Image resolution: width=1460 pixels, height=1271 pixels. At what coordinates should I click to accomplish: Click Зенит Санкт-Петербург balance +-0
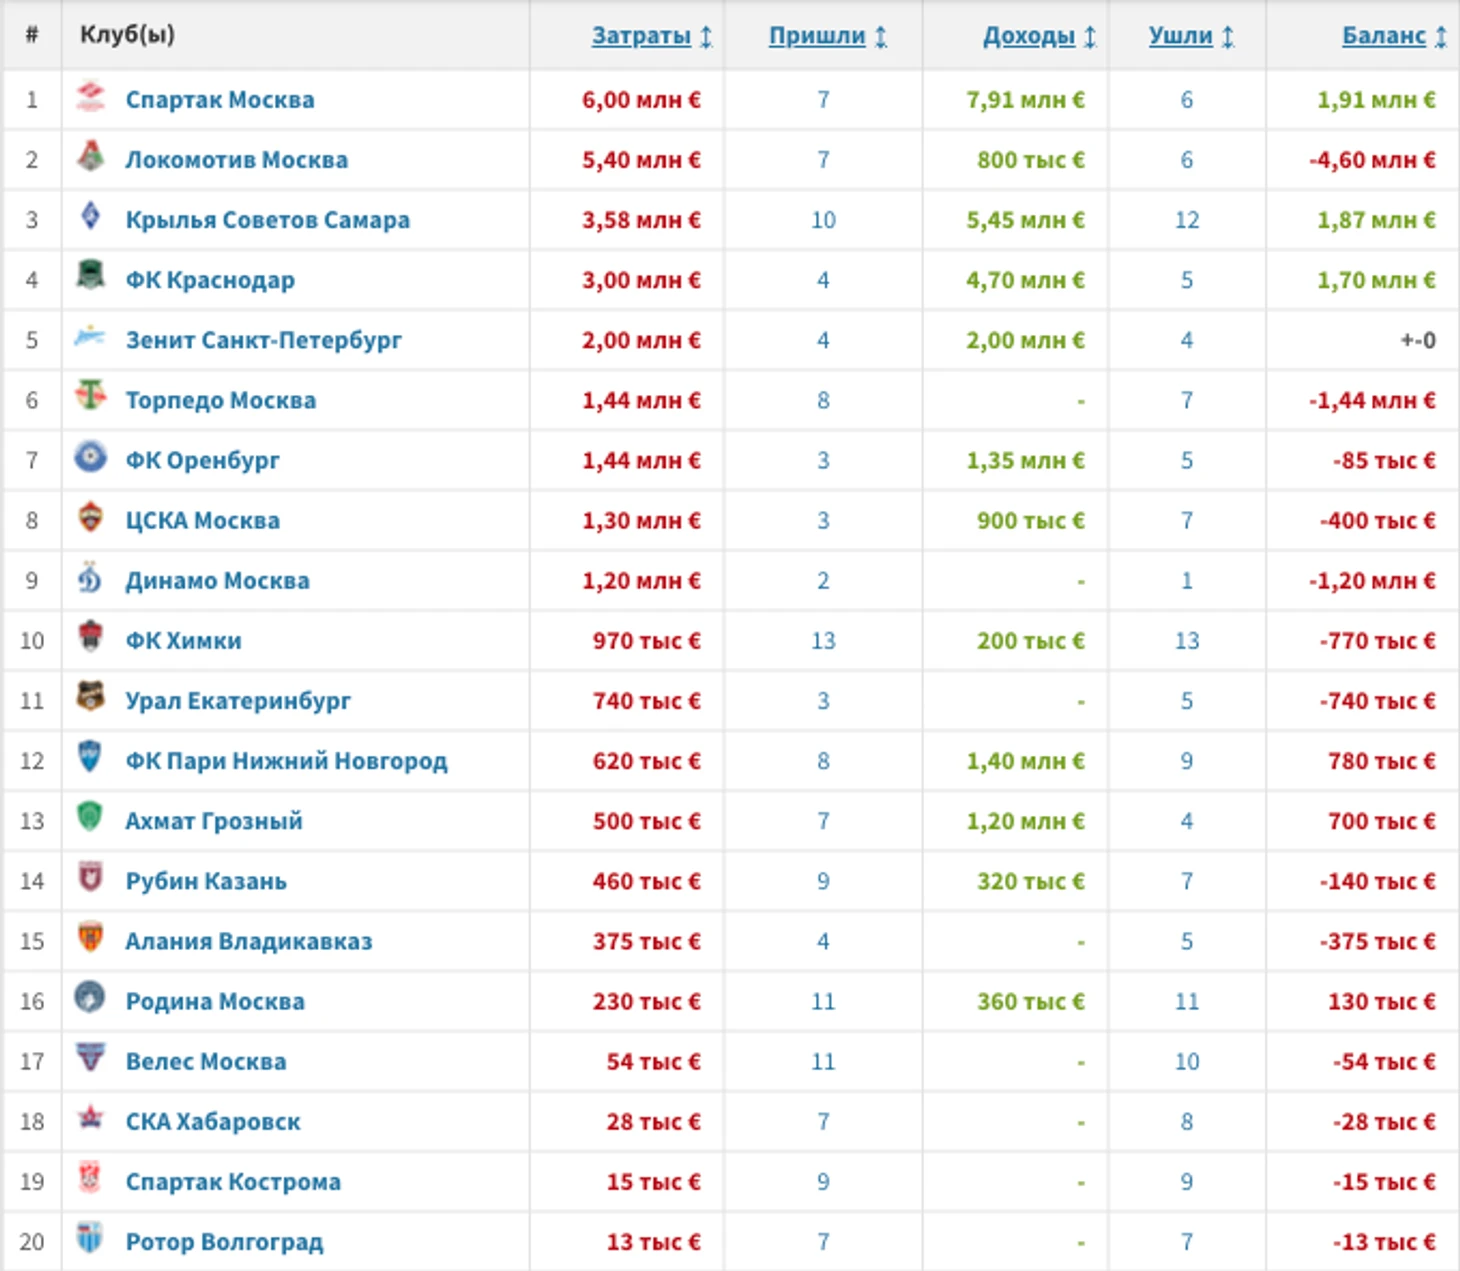1418,340
